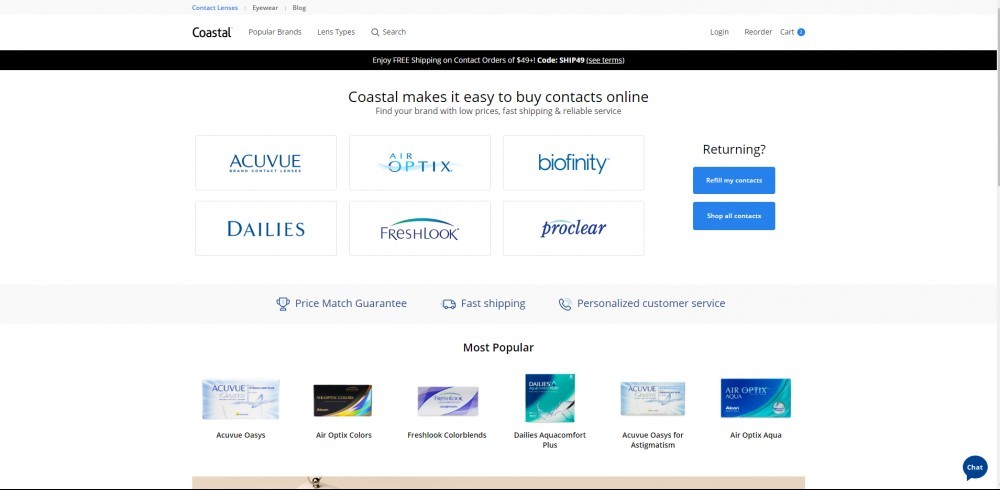
Task: Click the 'Shop all contacts' button
Action: pyautogui.click(x=734, y=216)
